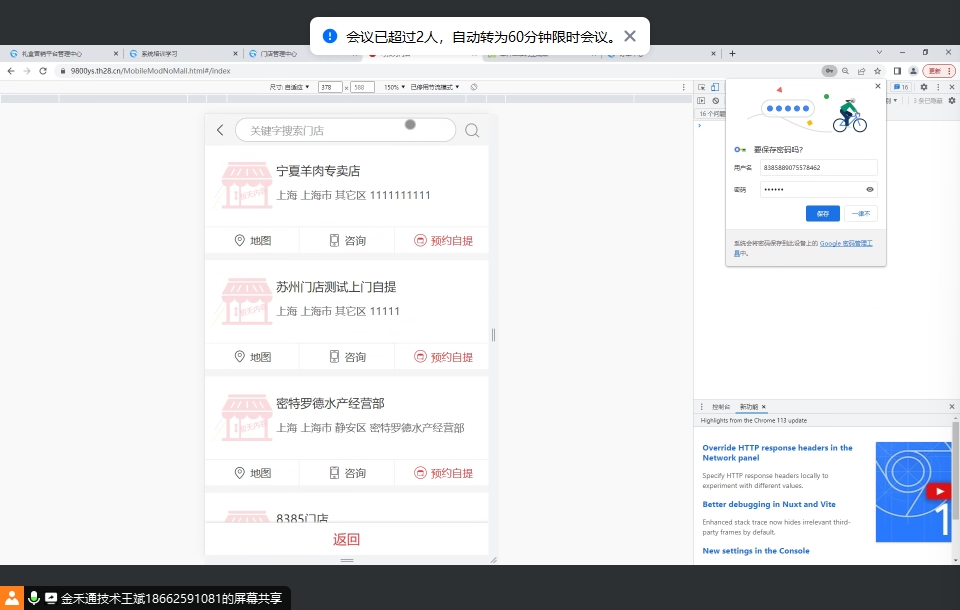Show password using the eye icon
The height and width of the screenshot is (610, 960).
click(x=869, y=189)
